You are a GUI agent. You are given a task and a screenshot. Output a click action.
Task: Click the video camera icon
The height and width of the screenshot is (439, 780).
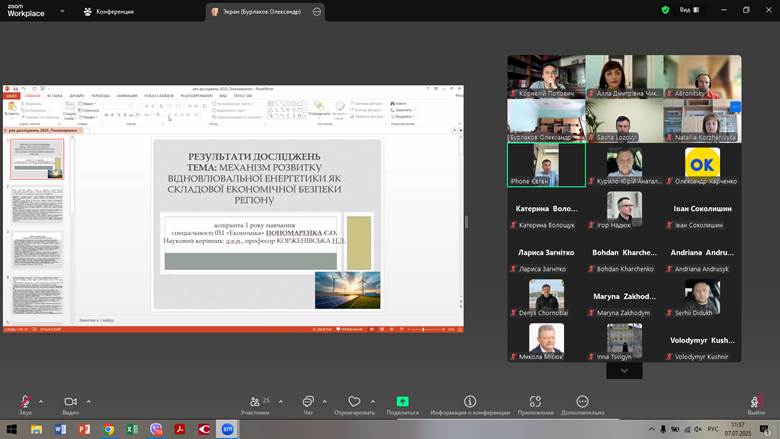pyautogui.click(x=70, y=402)
